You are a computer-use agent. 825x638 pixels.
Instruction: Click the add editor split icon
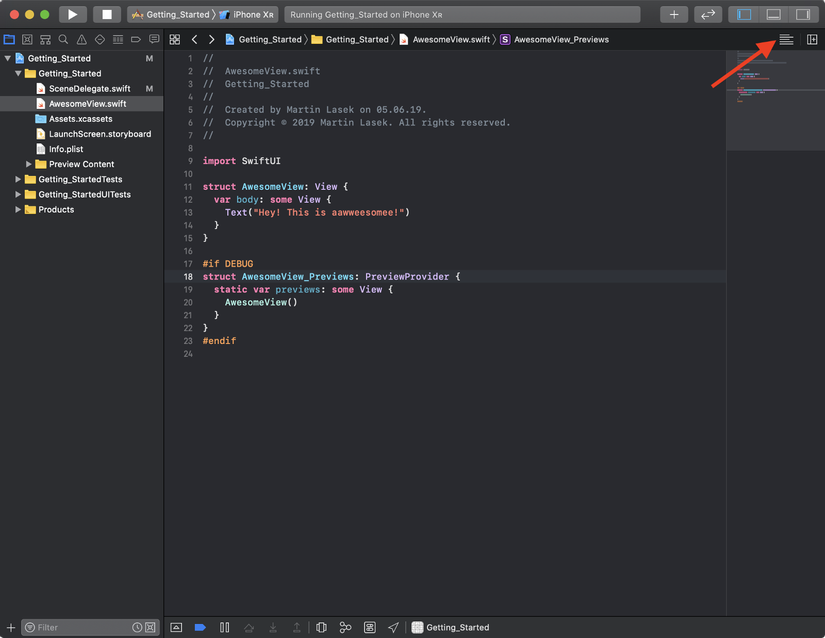tap(812, 40)
